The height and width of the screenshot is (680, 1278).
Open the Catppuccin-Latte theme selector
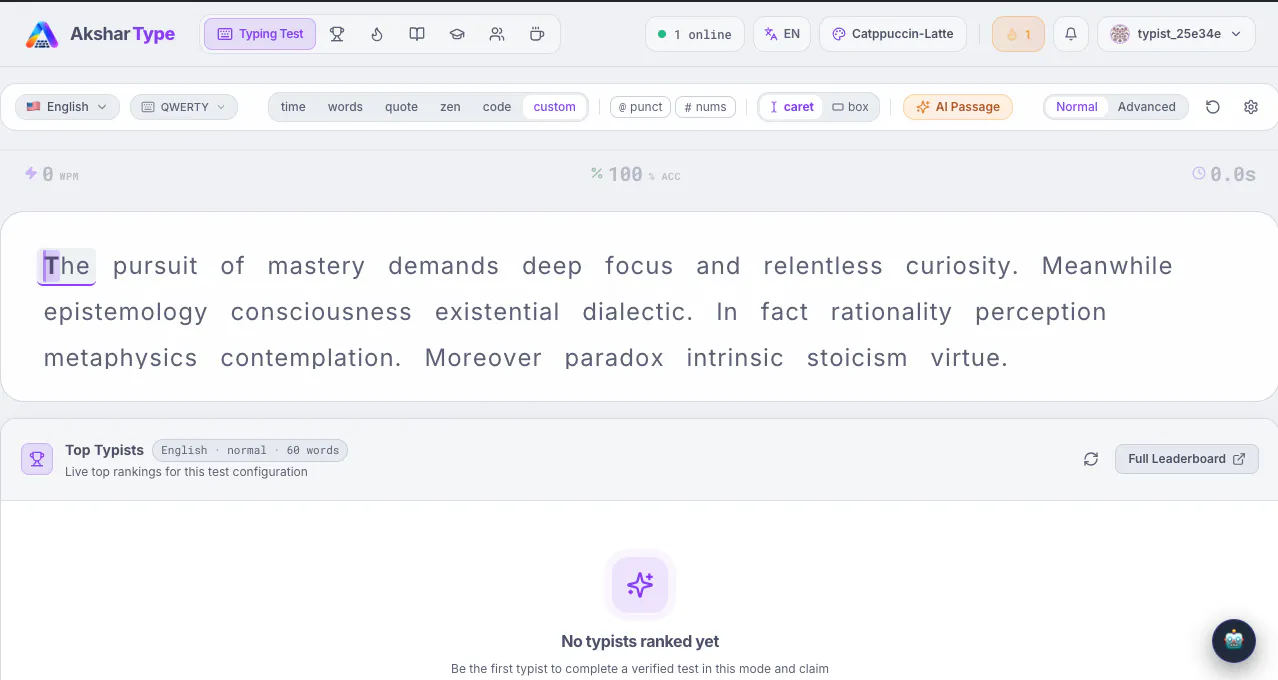(892, 34)
